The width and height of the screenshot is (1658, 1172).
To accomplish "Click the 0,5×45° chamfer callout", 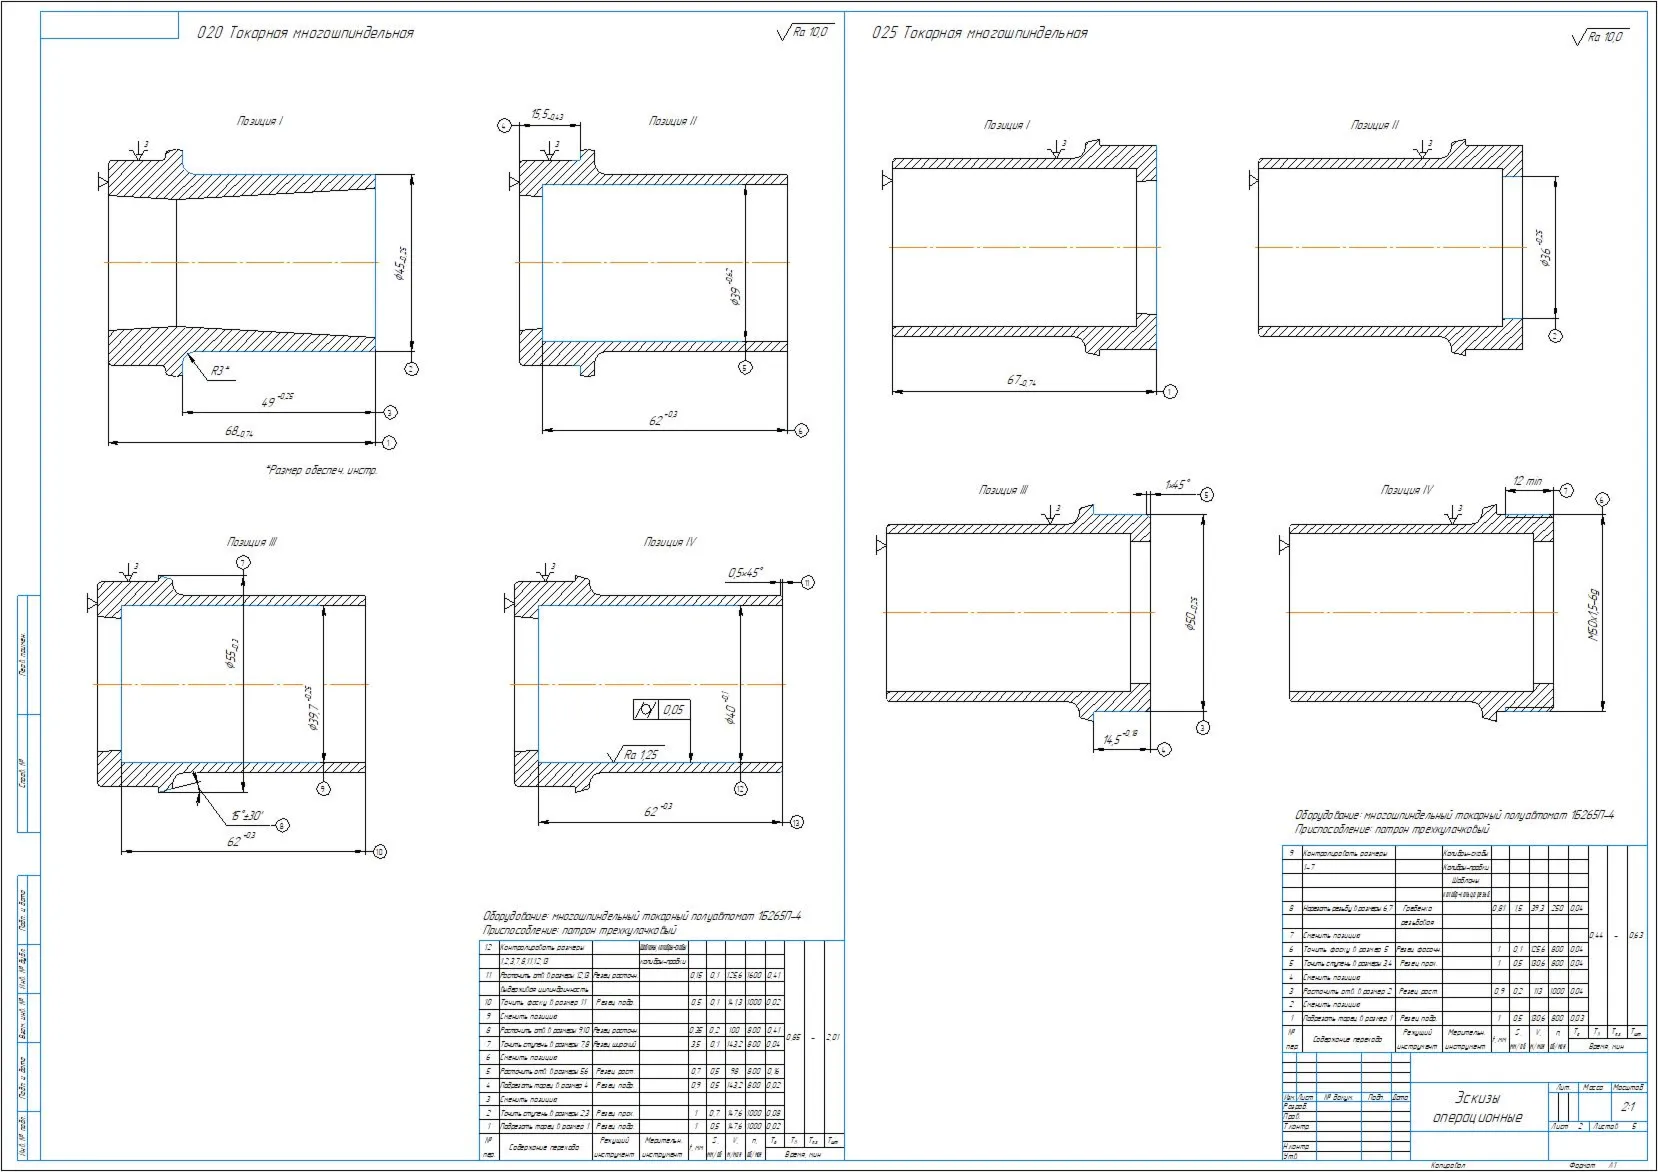I will point(745,573).
